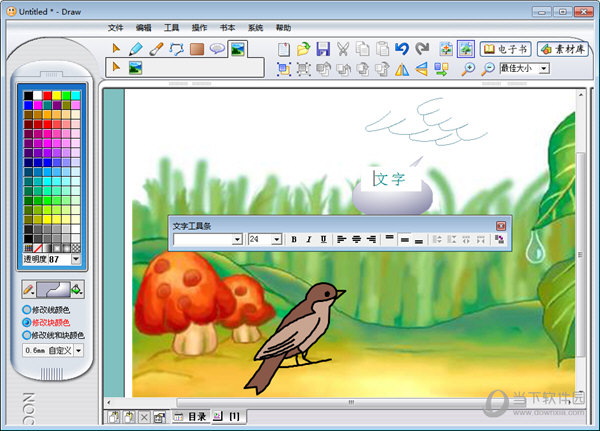The height and width of the screenshot is (431, 600).
Task: Click the copy icon in toolbar
Action: pyautogui.click(x=362, y=49)
